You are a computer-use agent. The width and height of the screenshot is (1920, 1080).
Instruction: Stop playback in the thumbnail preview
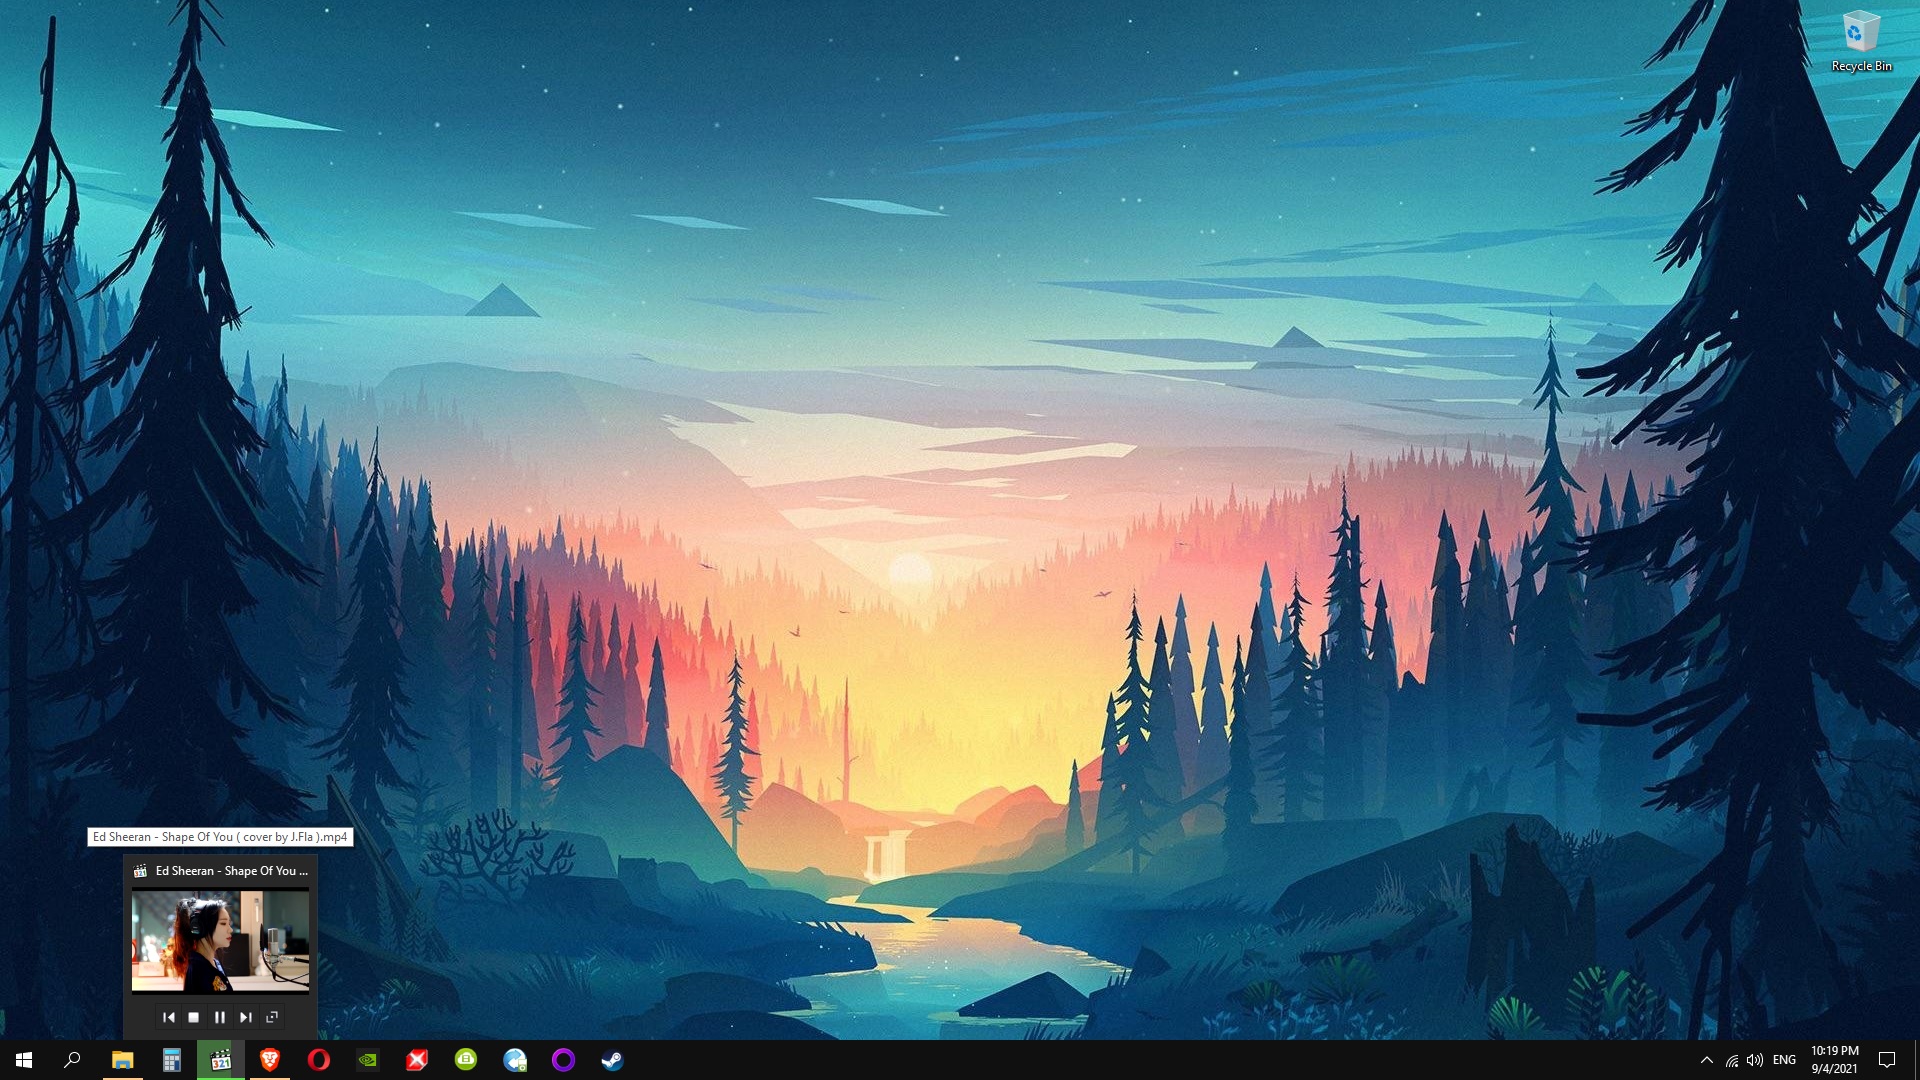pos(194,1017)
